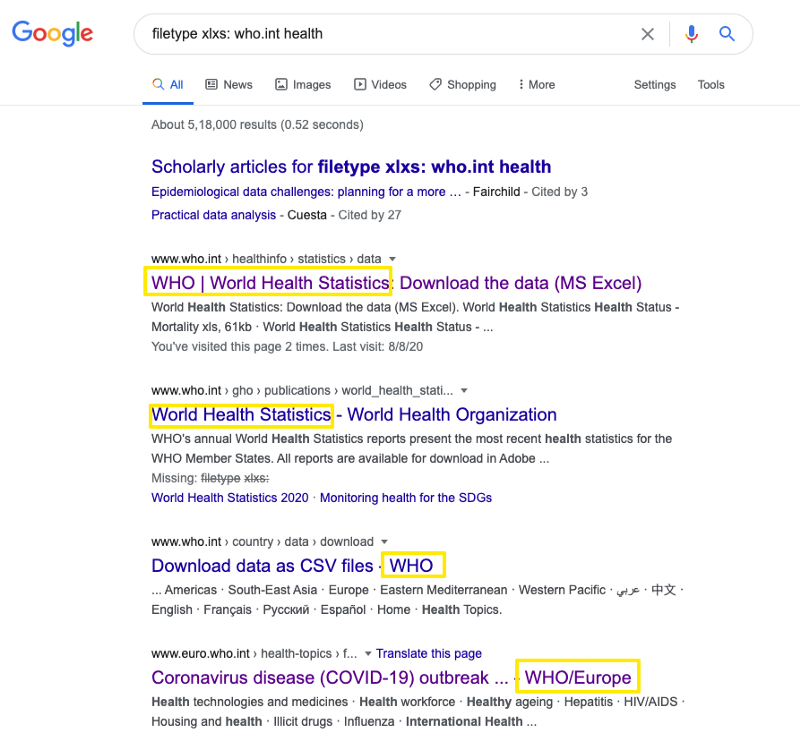The image size is (800, 749).
Task: Open Monitoring health for the SDGs link
Action: [405, 497]
